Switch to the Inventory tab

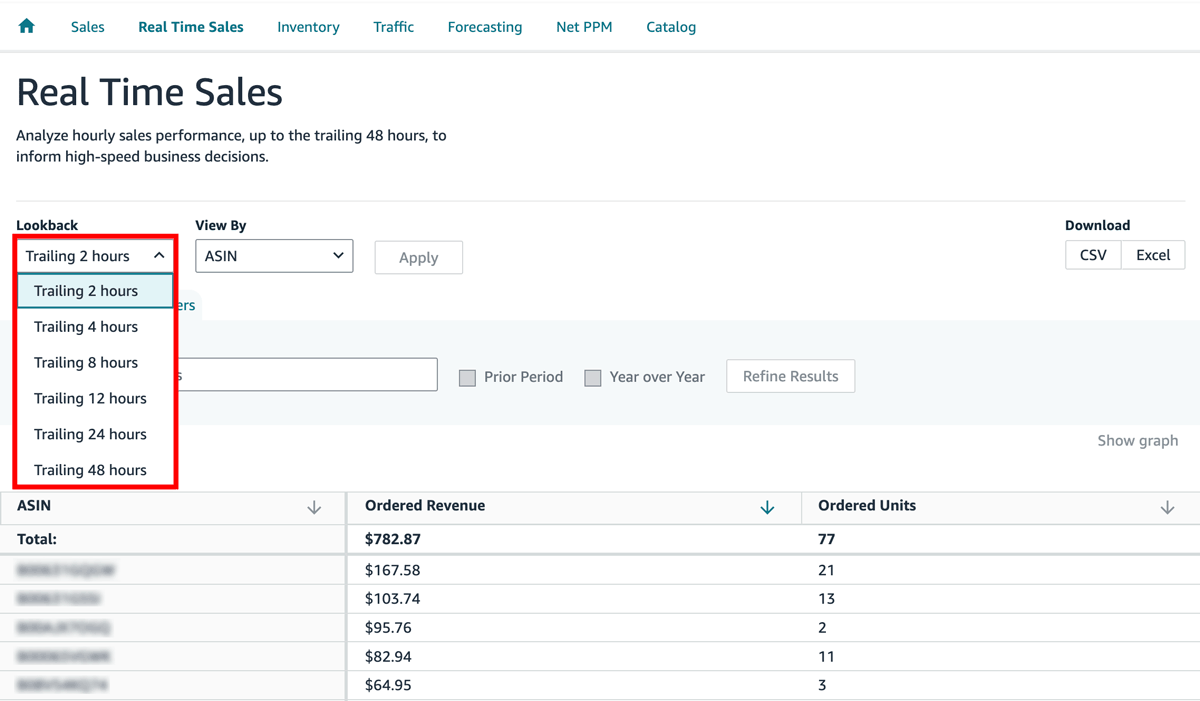(x=308, y=27)
